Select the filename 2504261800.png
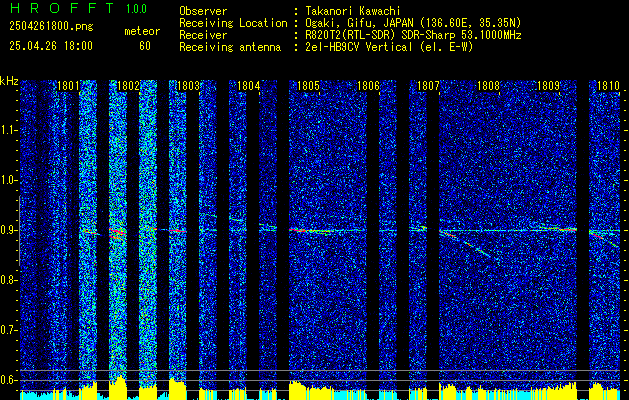 pyautogui.click(x=51, y=27)
